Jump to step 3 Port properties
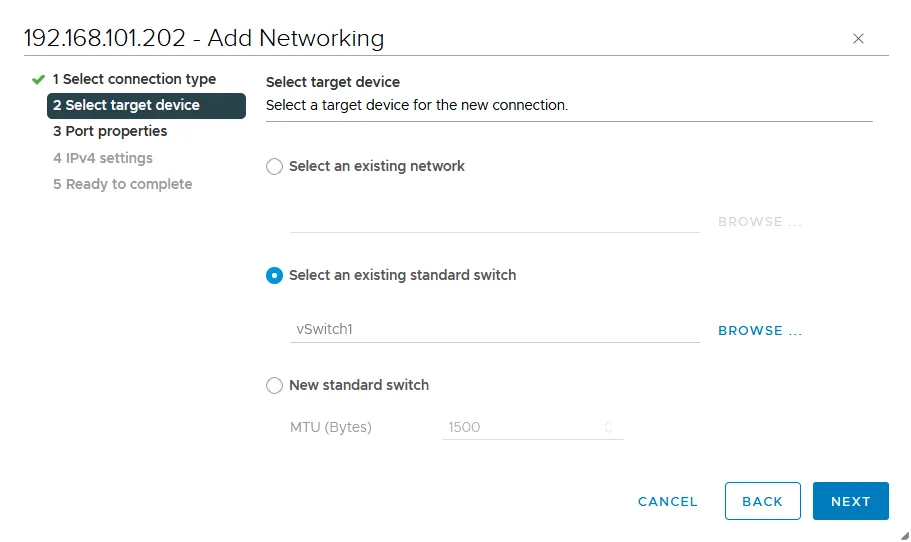The width and height of the screenshot is (911, 542). [110, 131]
